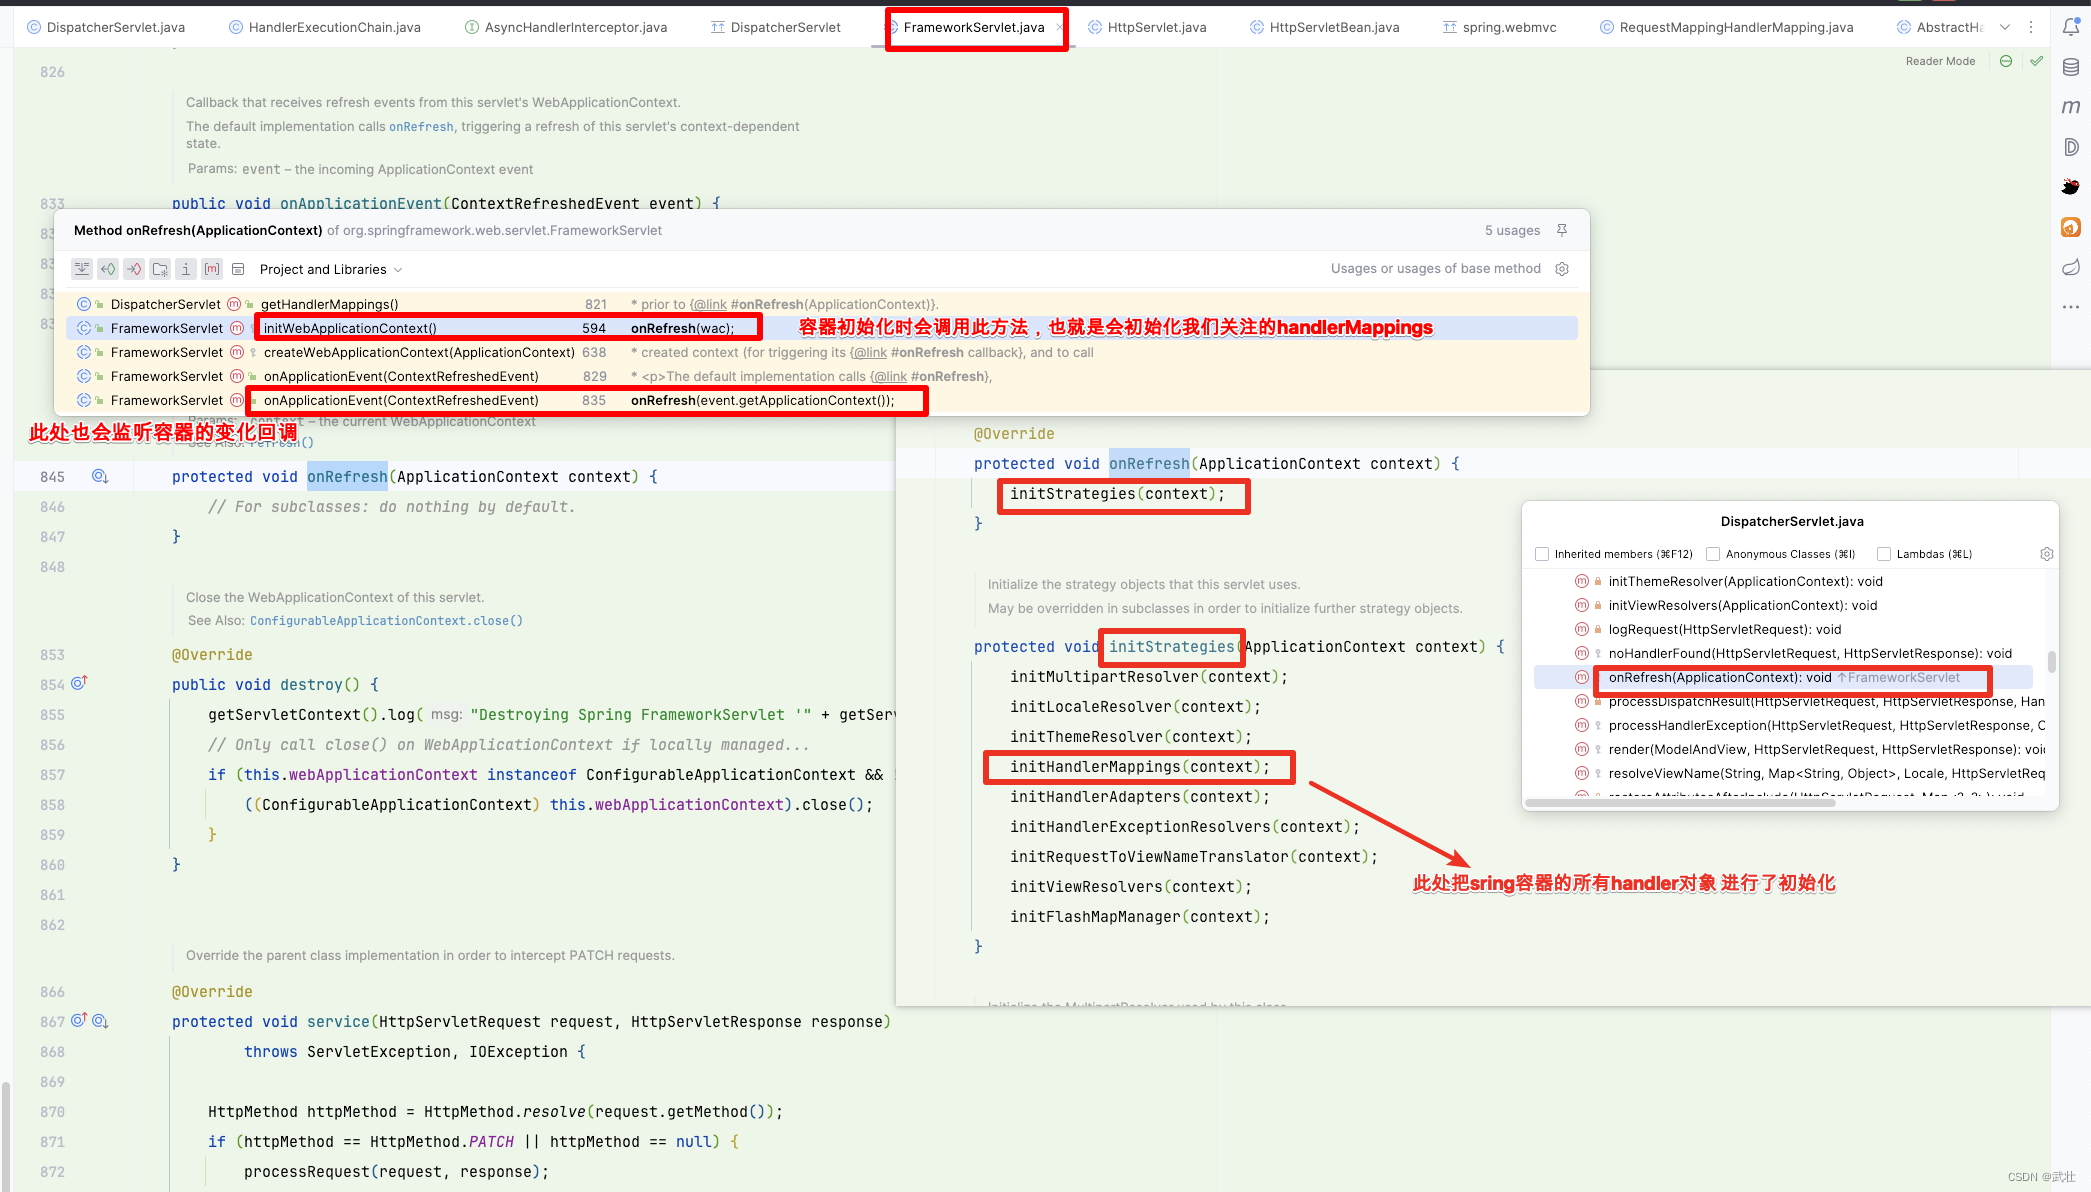Open the black bird plugin icon
2091x1192 pixels.
click(x=2070, y=187)
